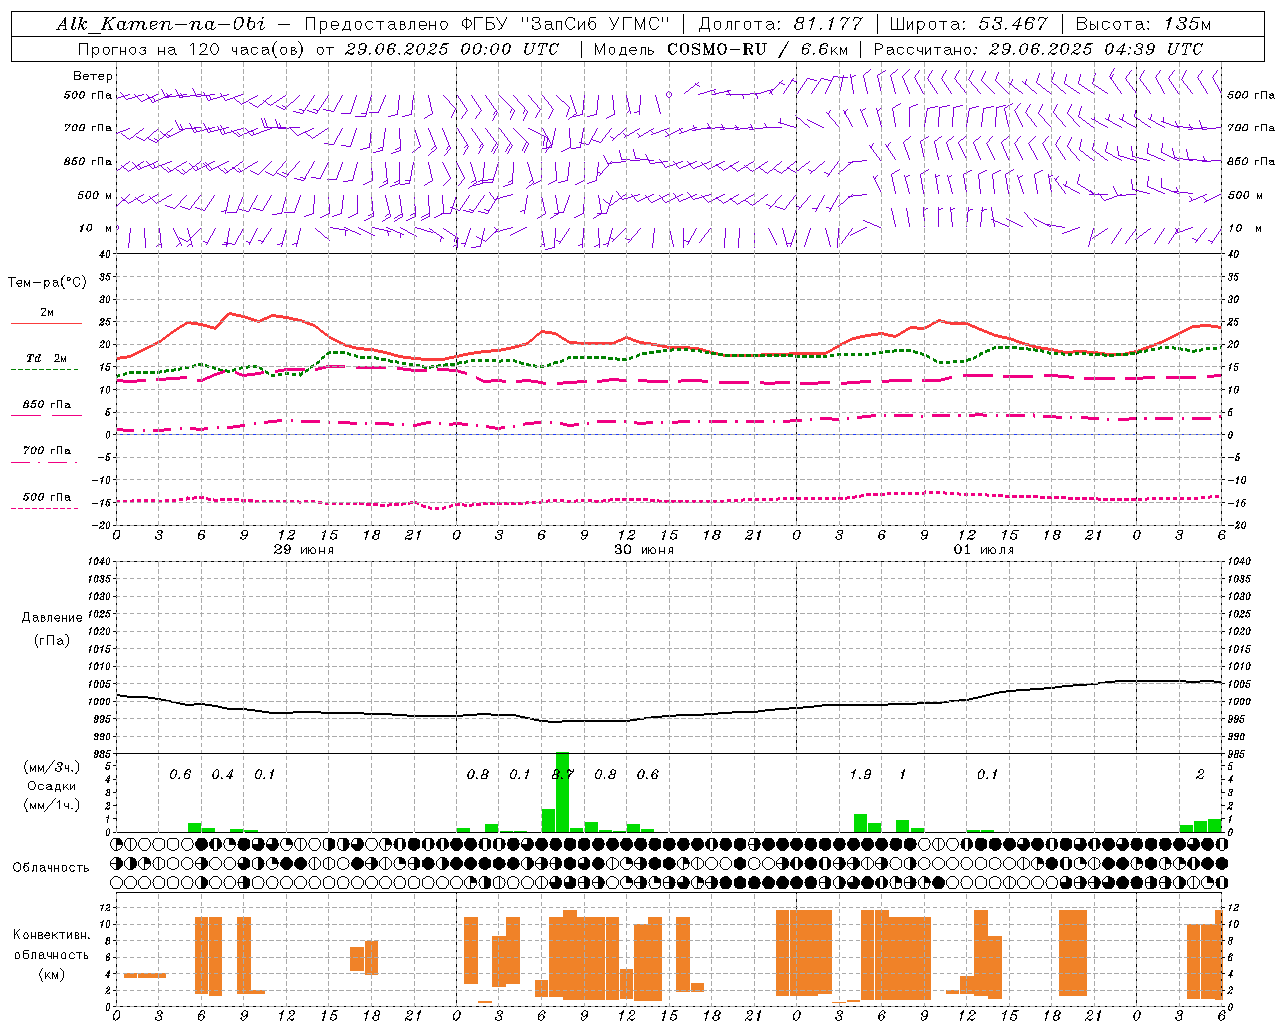Click the 01 июля date label
The width and height of the screenshot is (1280, 1024).
pos(984,550)
